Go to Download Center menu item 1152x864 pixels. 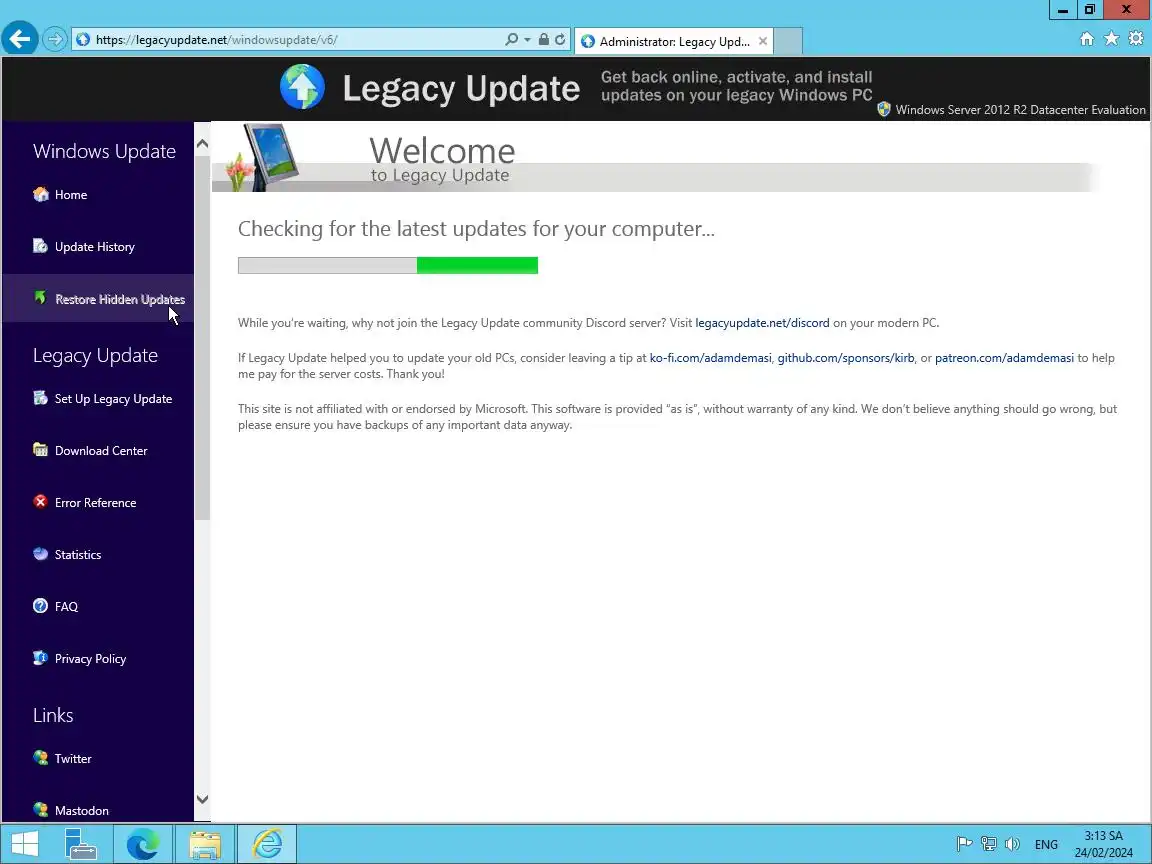[101, 450]
